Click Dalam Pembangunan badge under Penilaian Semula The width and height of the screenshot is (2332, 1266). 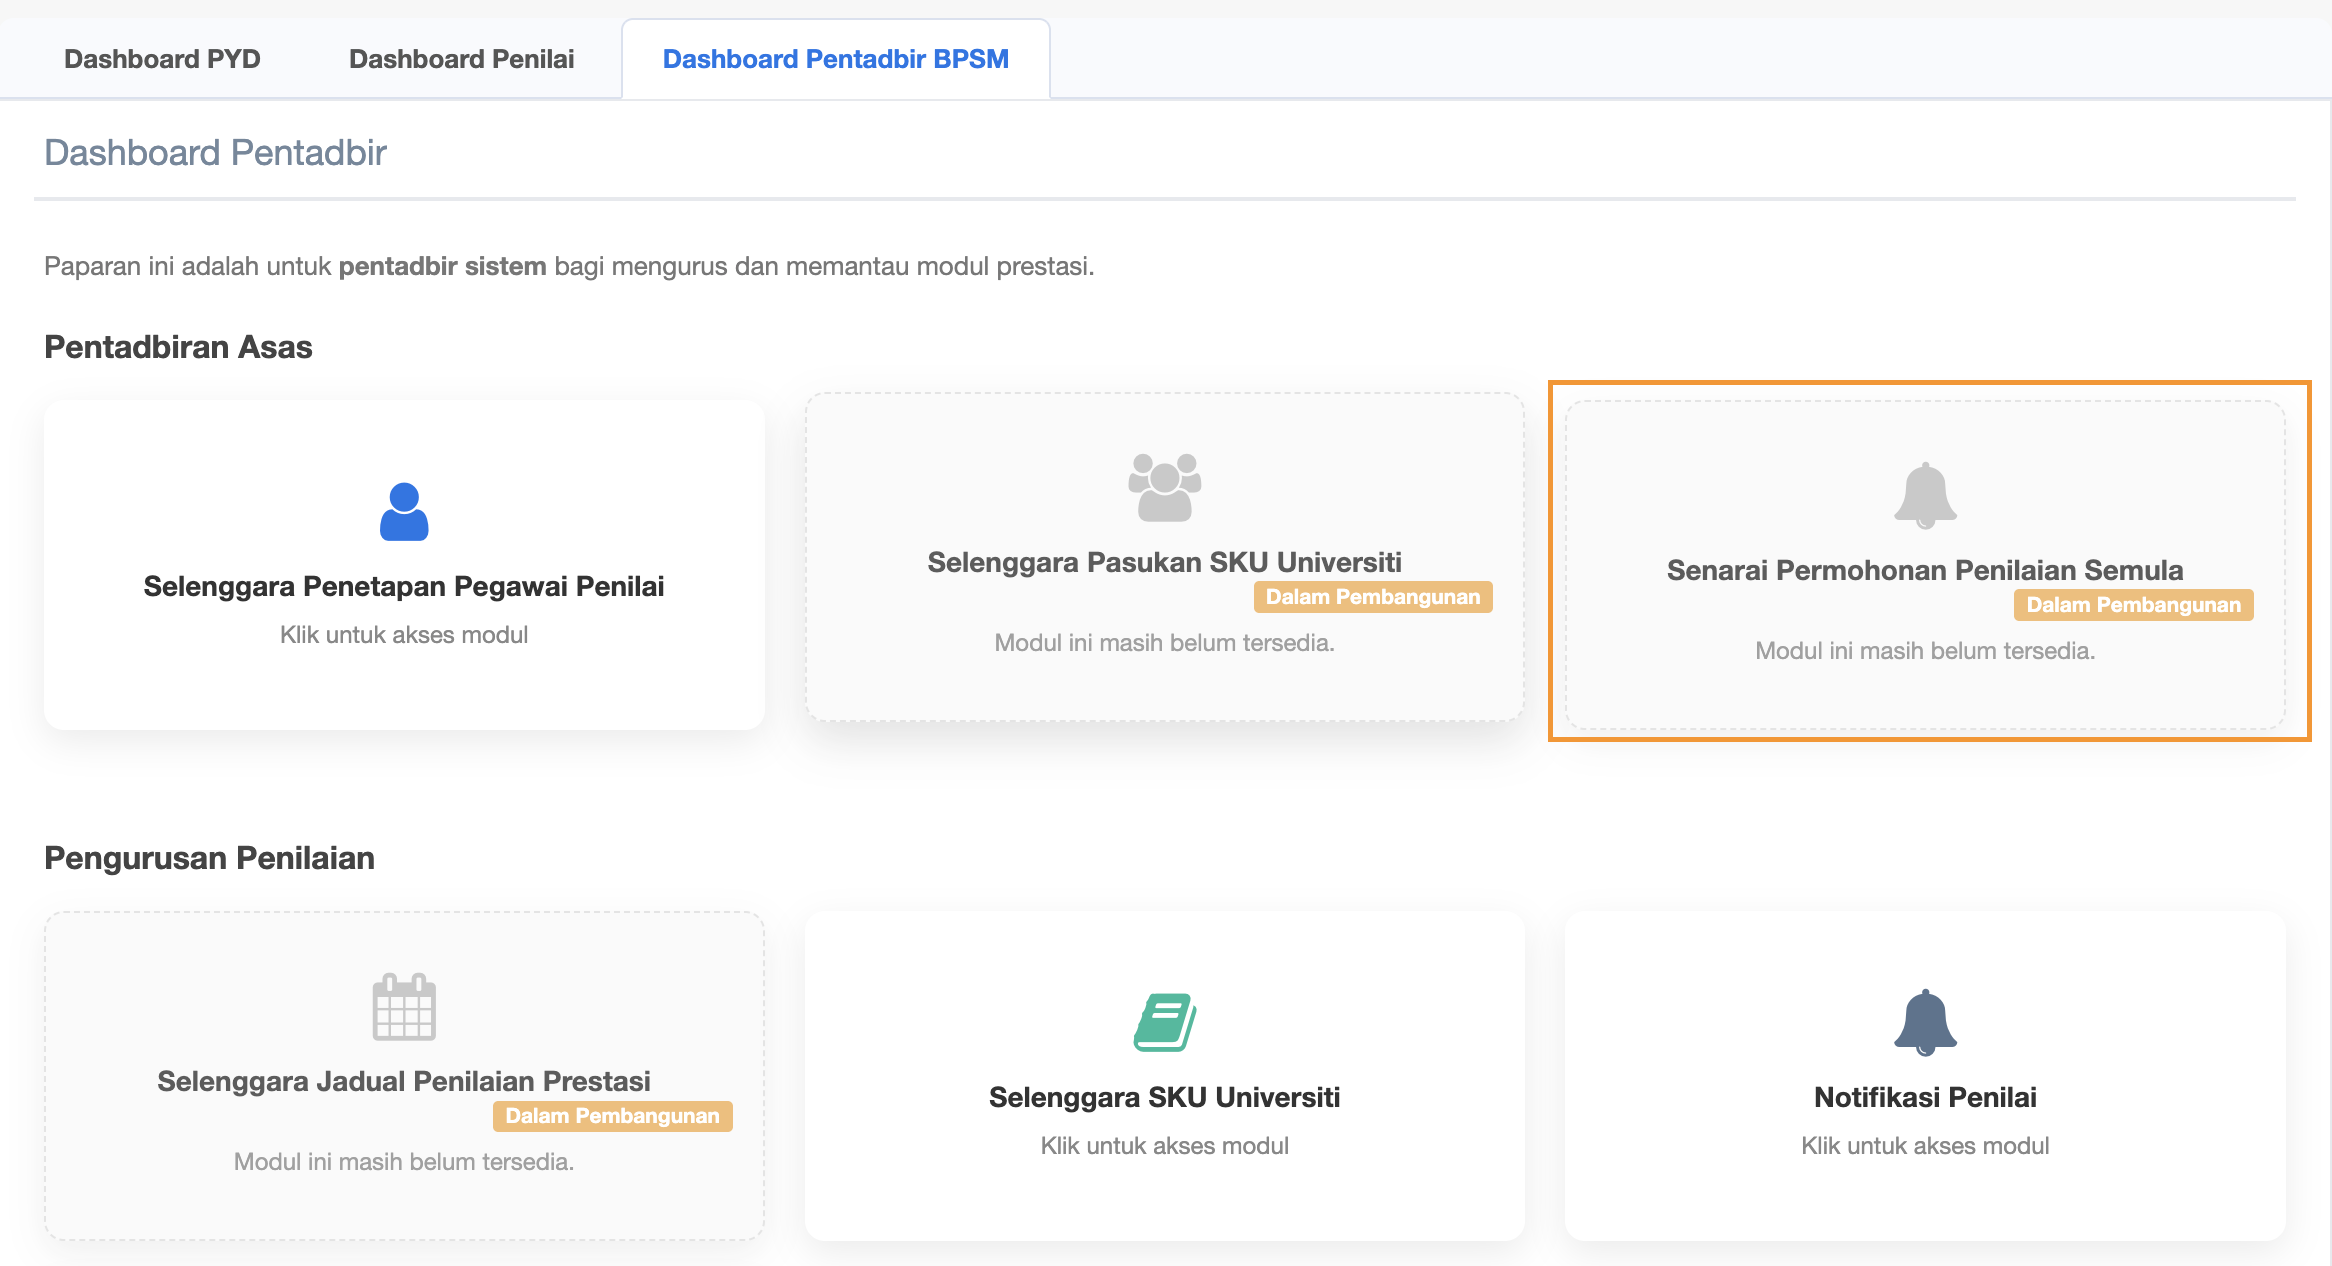pos(2133,605)
